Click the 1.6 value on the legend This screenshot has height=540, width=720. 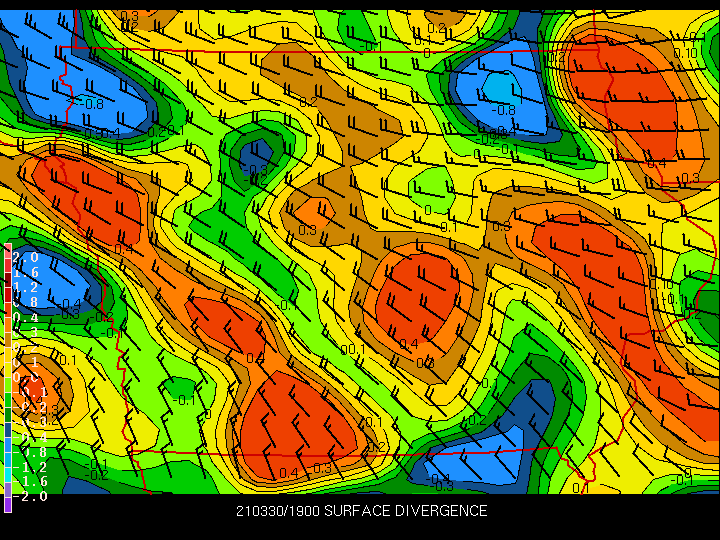click(25, 273)
